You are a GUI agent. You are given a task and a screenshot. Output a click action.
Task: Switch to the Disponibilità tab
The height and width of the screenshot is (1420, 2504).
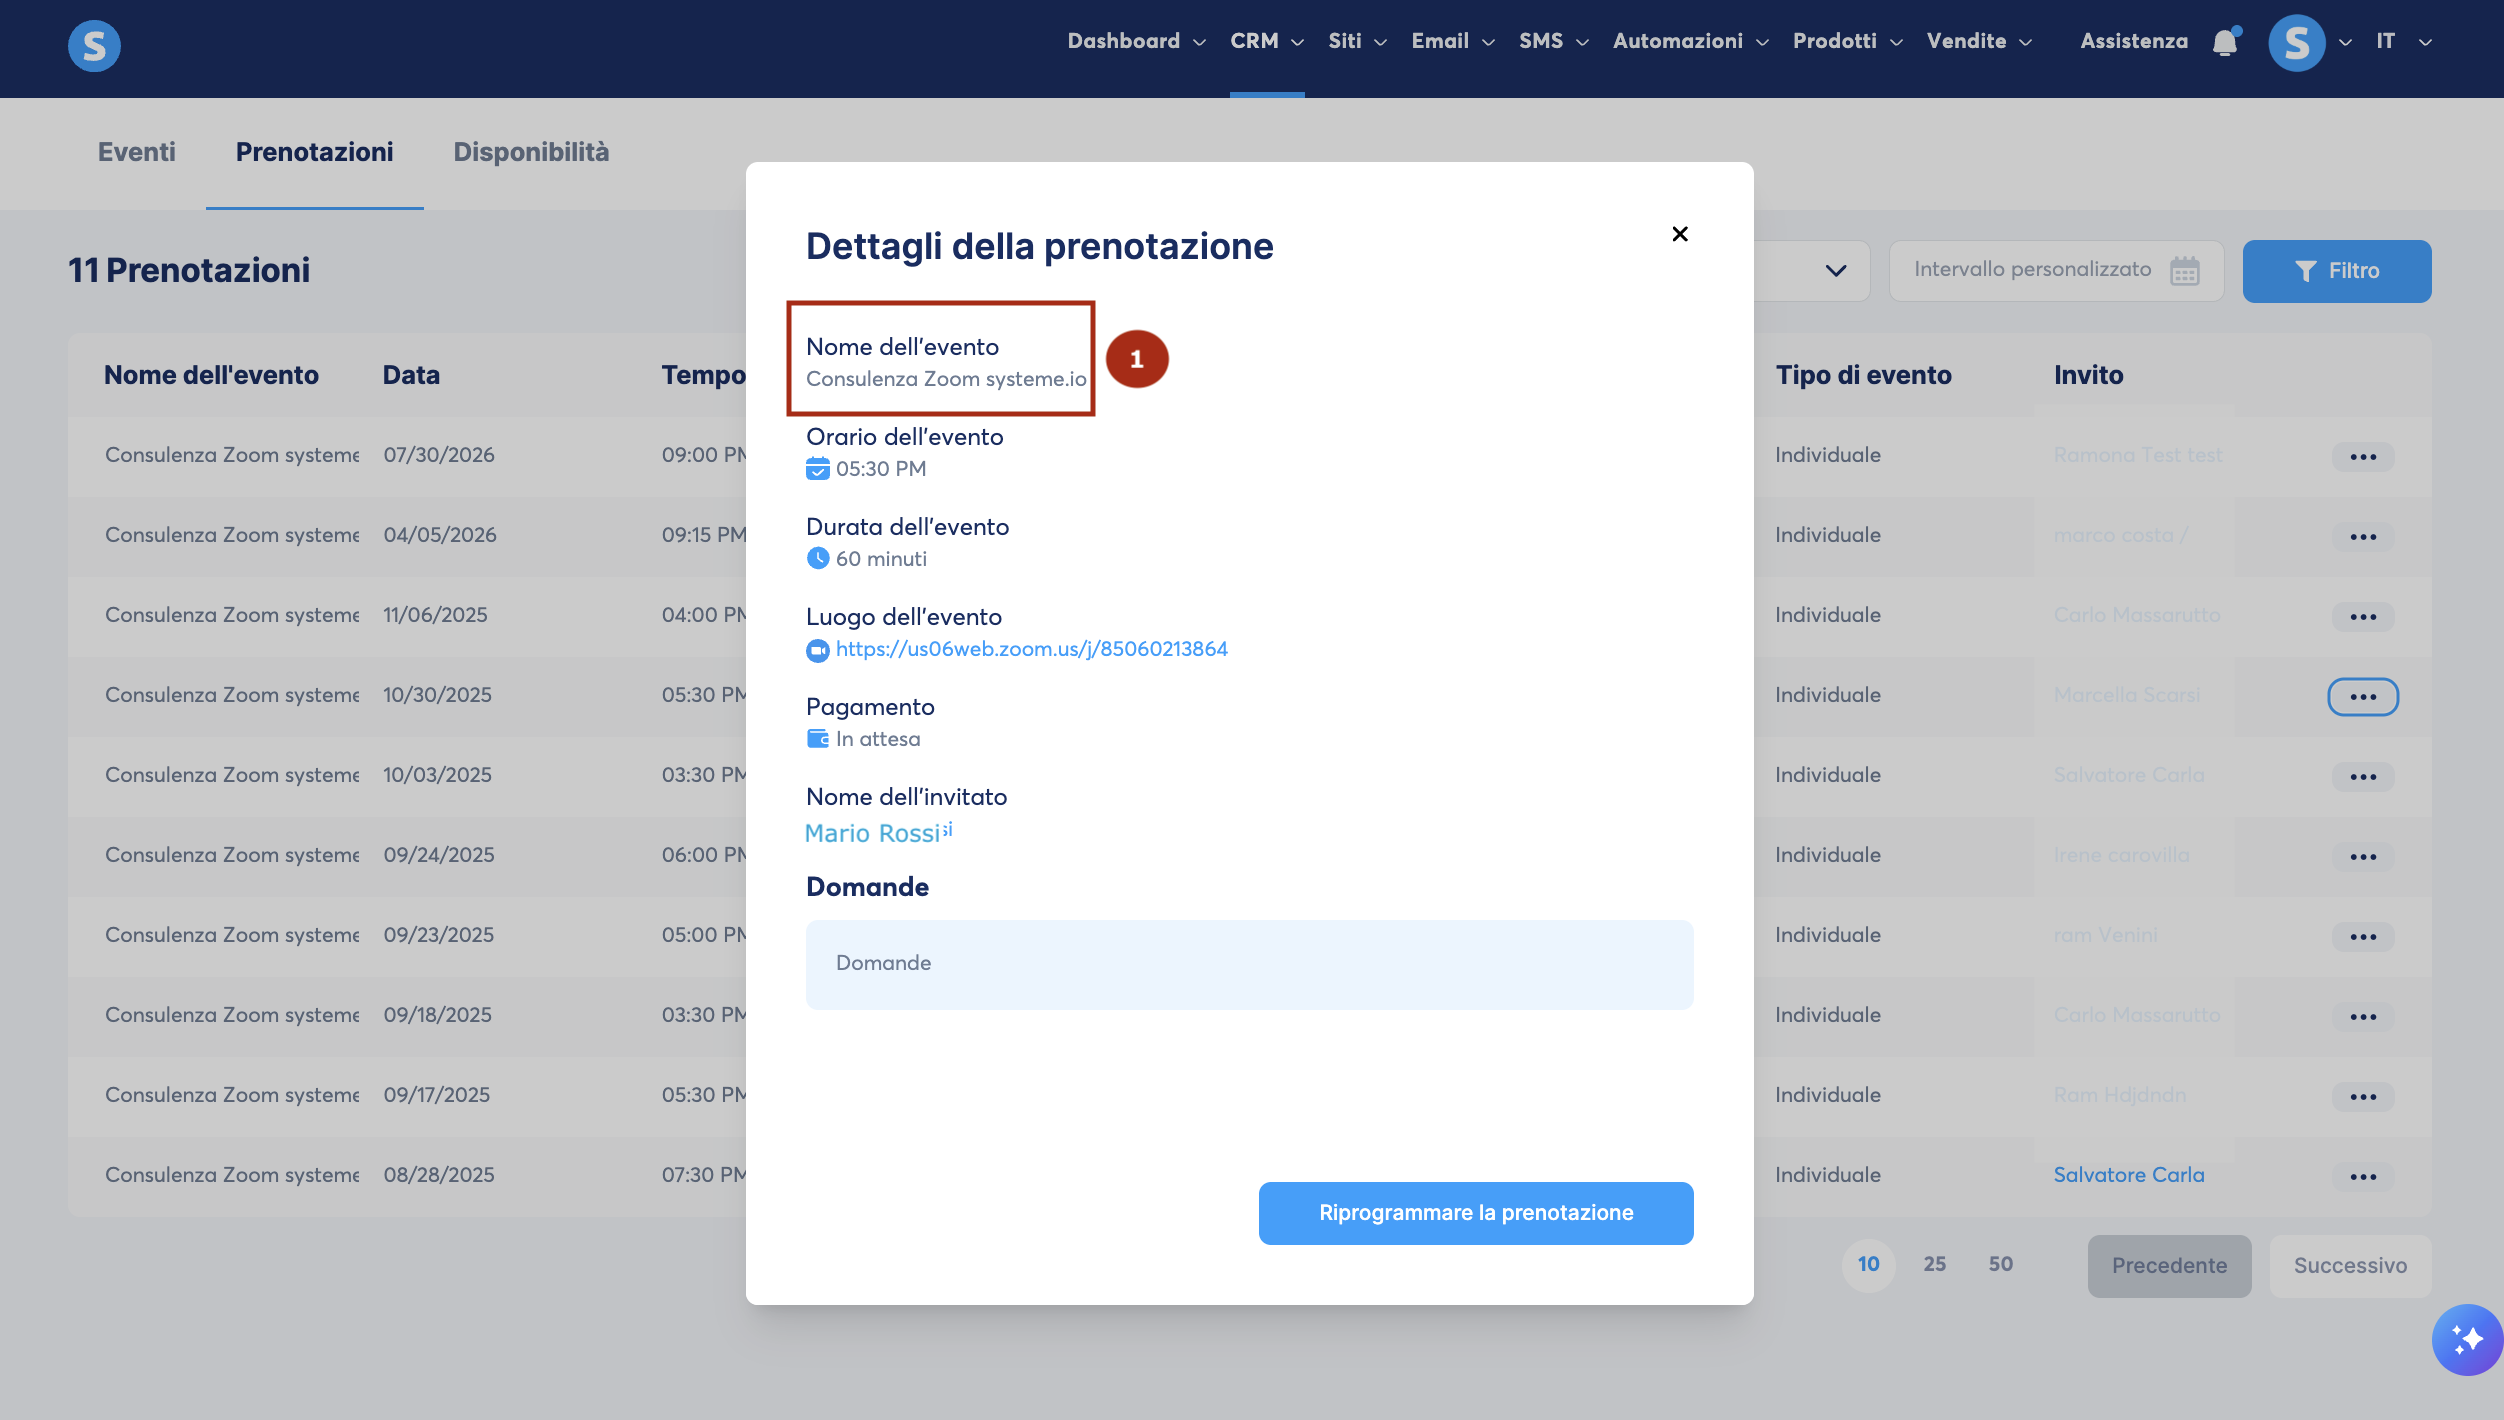(x=531, y=152)
